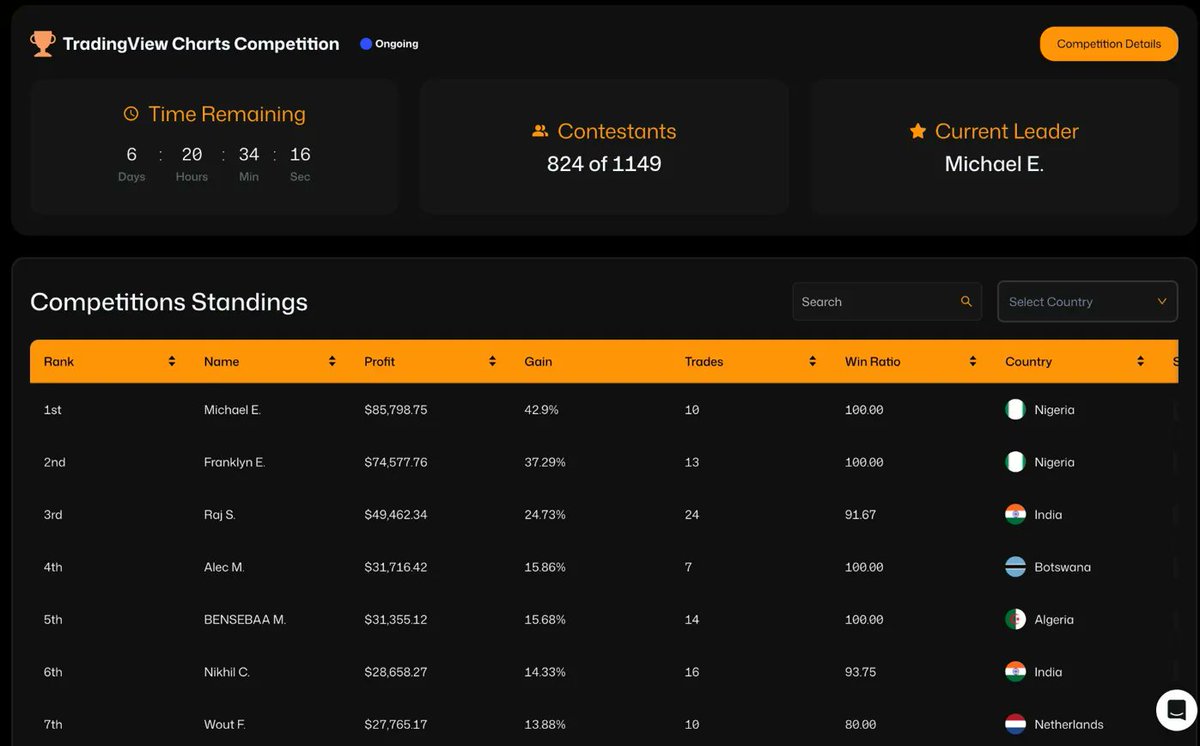Screen dimensions: 1200x746
Task: Click the 93.75 win ratio cell
Action: tap(860, 672)
